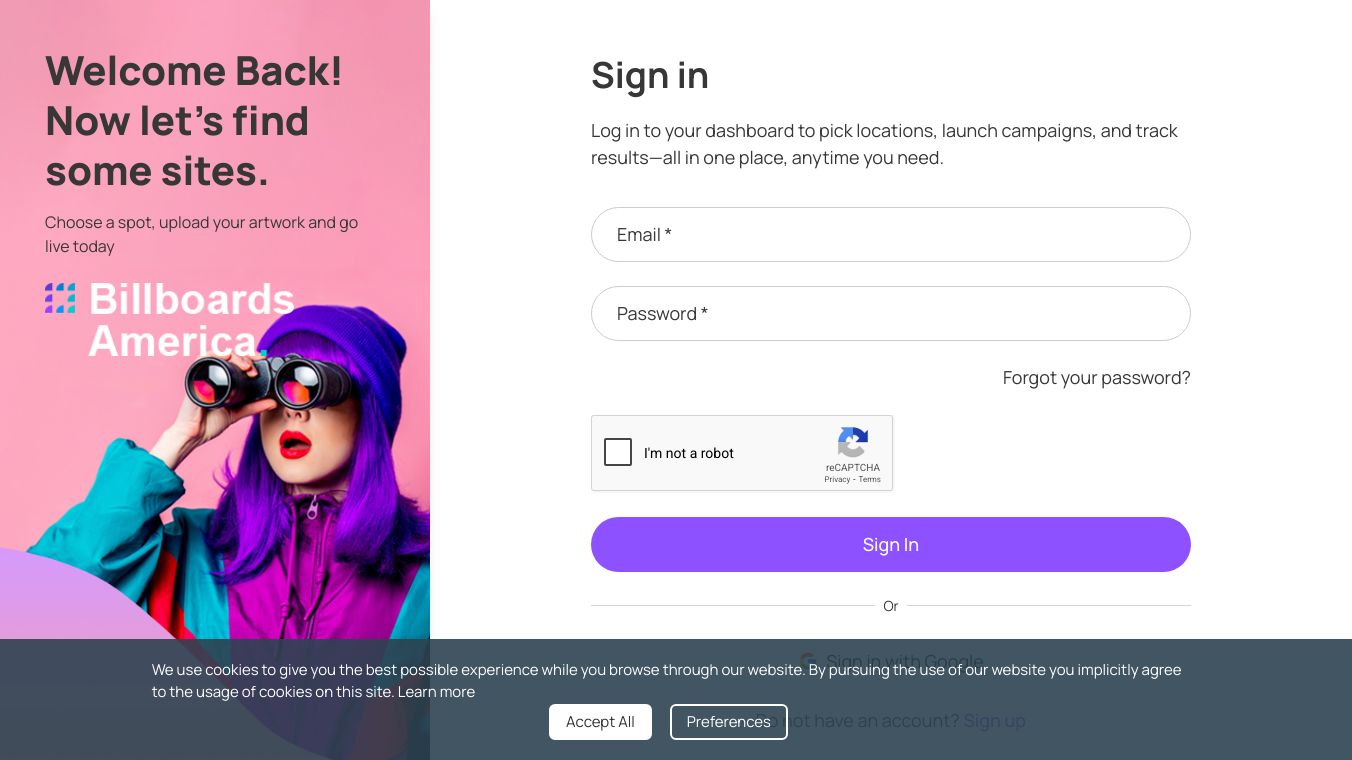Focus the Email input field
The image size is (1352, 760).
(x=890, y=235)
